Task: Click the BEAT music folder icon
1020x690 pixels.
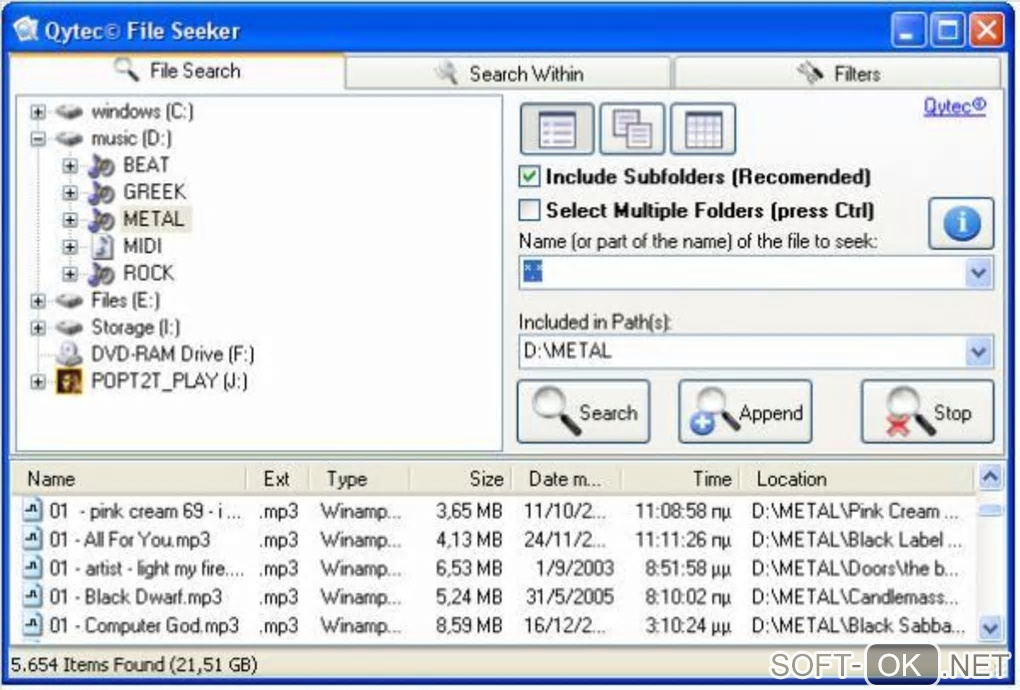Action: (101, 166)
